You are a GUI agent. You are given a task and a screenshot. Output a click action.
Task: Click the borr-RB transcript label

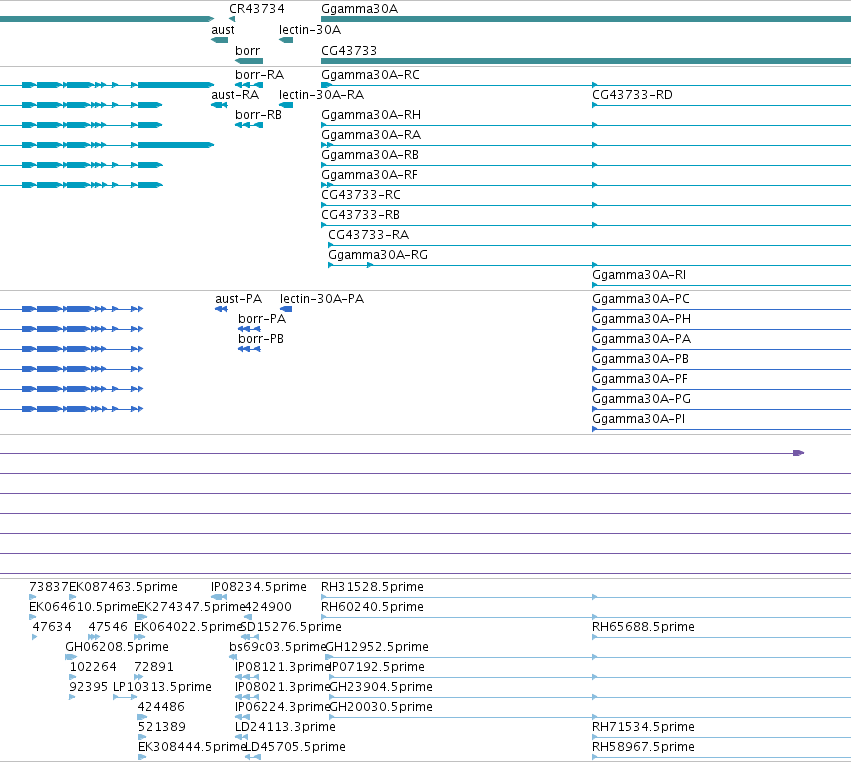[x=258, y=115]
